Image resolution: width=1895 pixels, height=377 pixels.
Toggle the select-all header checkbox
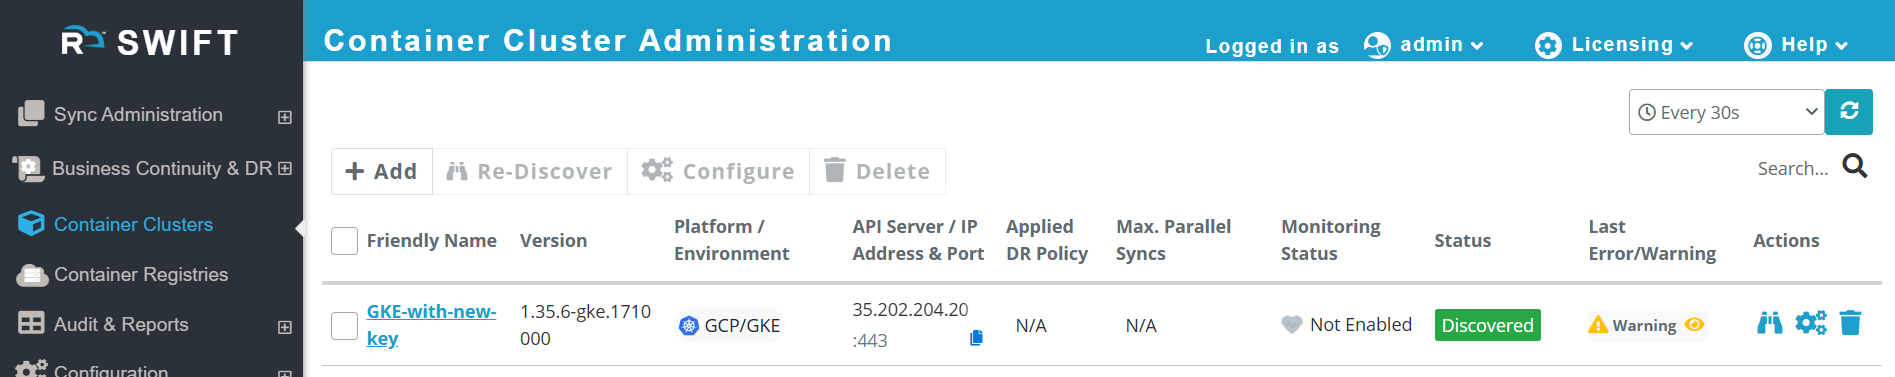pyautogui.click(x=344, y=241)
